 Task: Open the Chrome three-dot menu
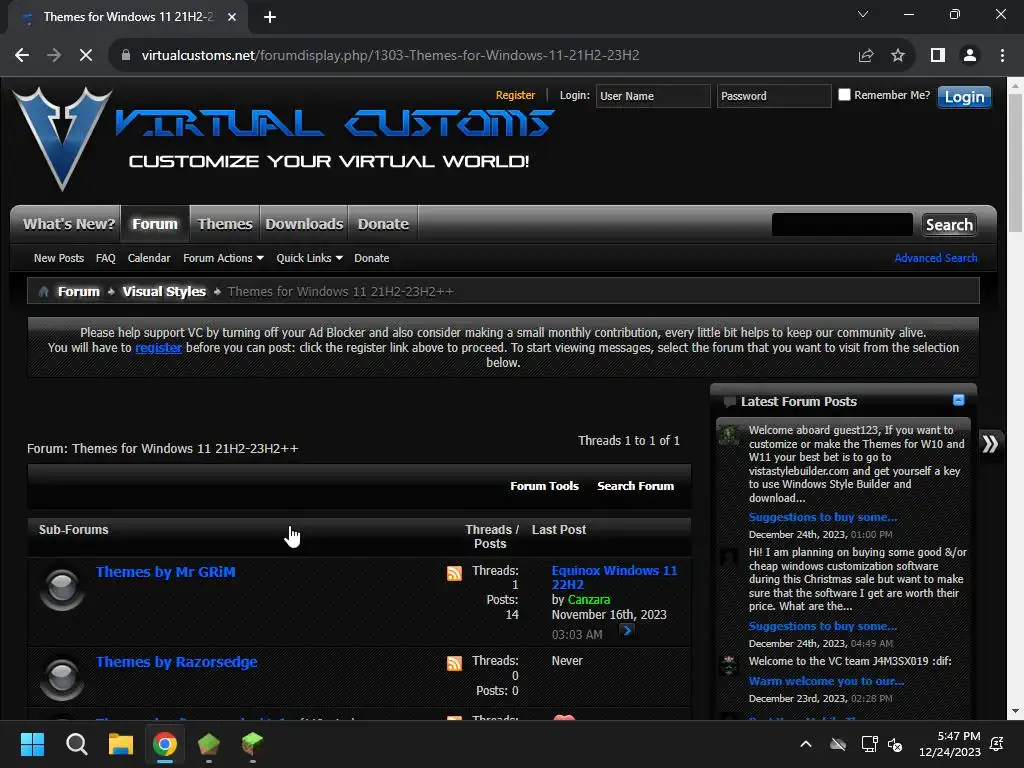pyautogui.click(x=1002, y=56)
